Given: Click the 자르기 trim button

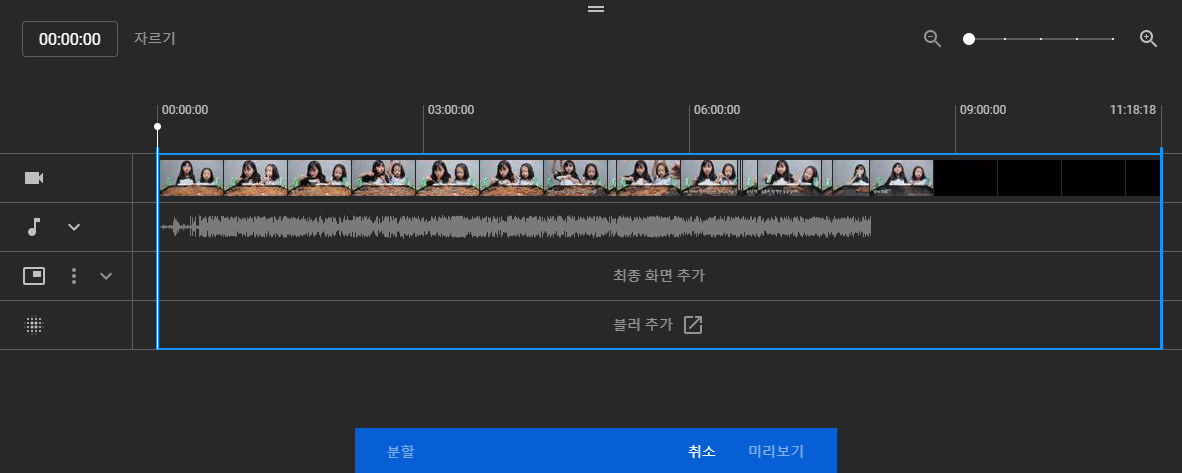Looking at the screenshot, I should point(155,38).
